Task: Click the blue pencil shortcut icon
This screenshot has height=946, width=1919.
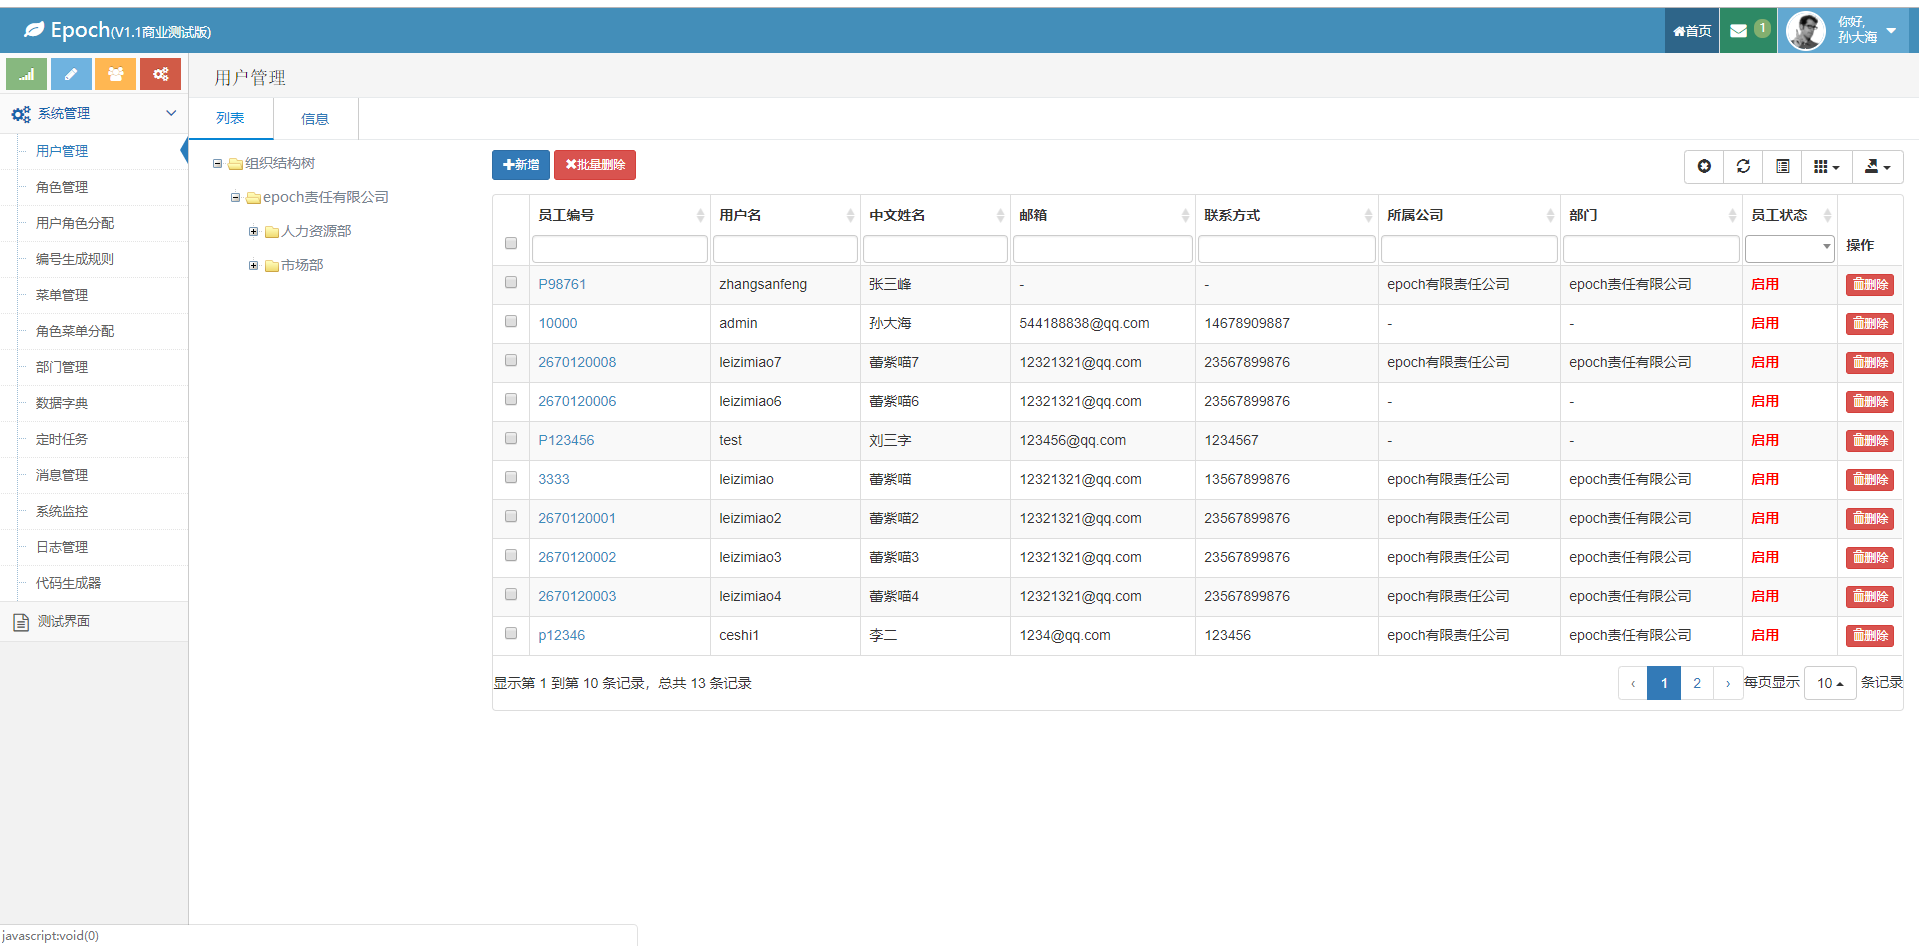Action: pos(71,74)
